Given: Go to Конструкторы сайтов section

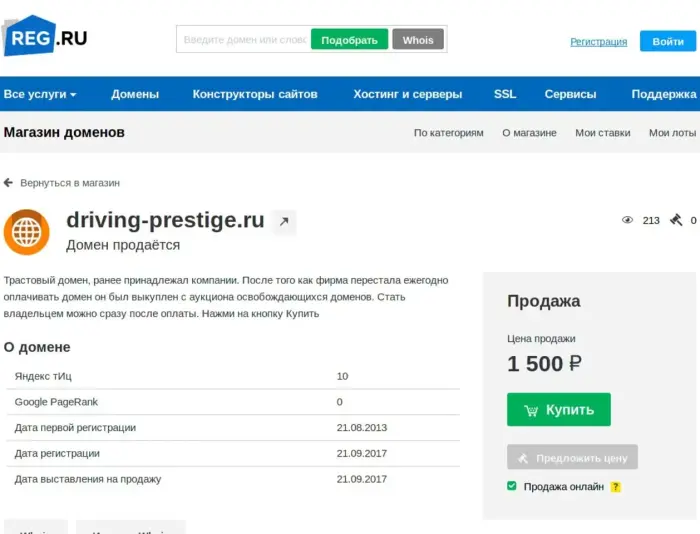Looking at the screenshot, I should (x=255, y=94).
